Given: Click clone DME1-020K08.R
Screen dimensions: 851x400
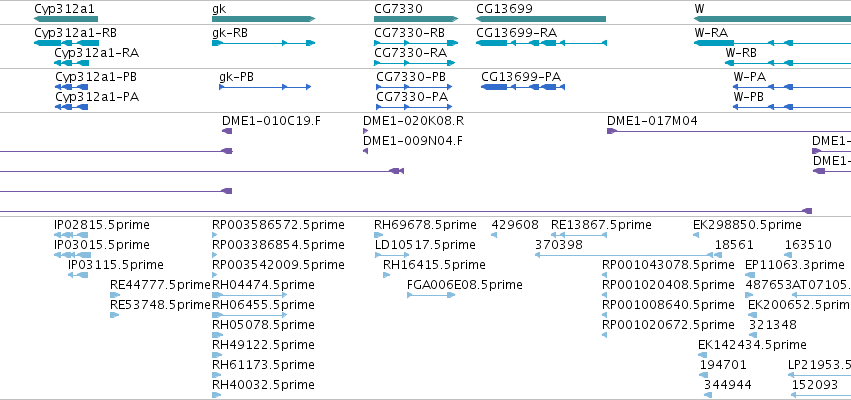Looking at the screenshot, I should coord(365,131).
